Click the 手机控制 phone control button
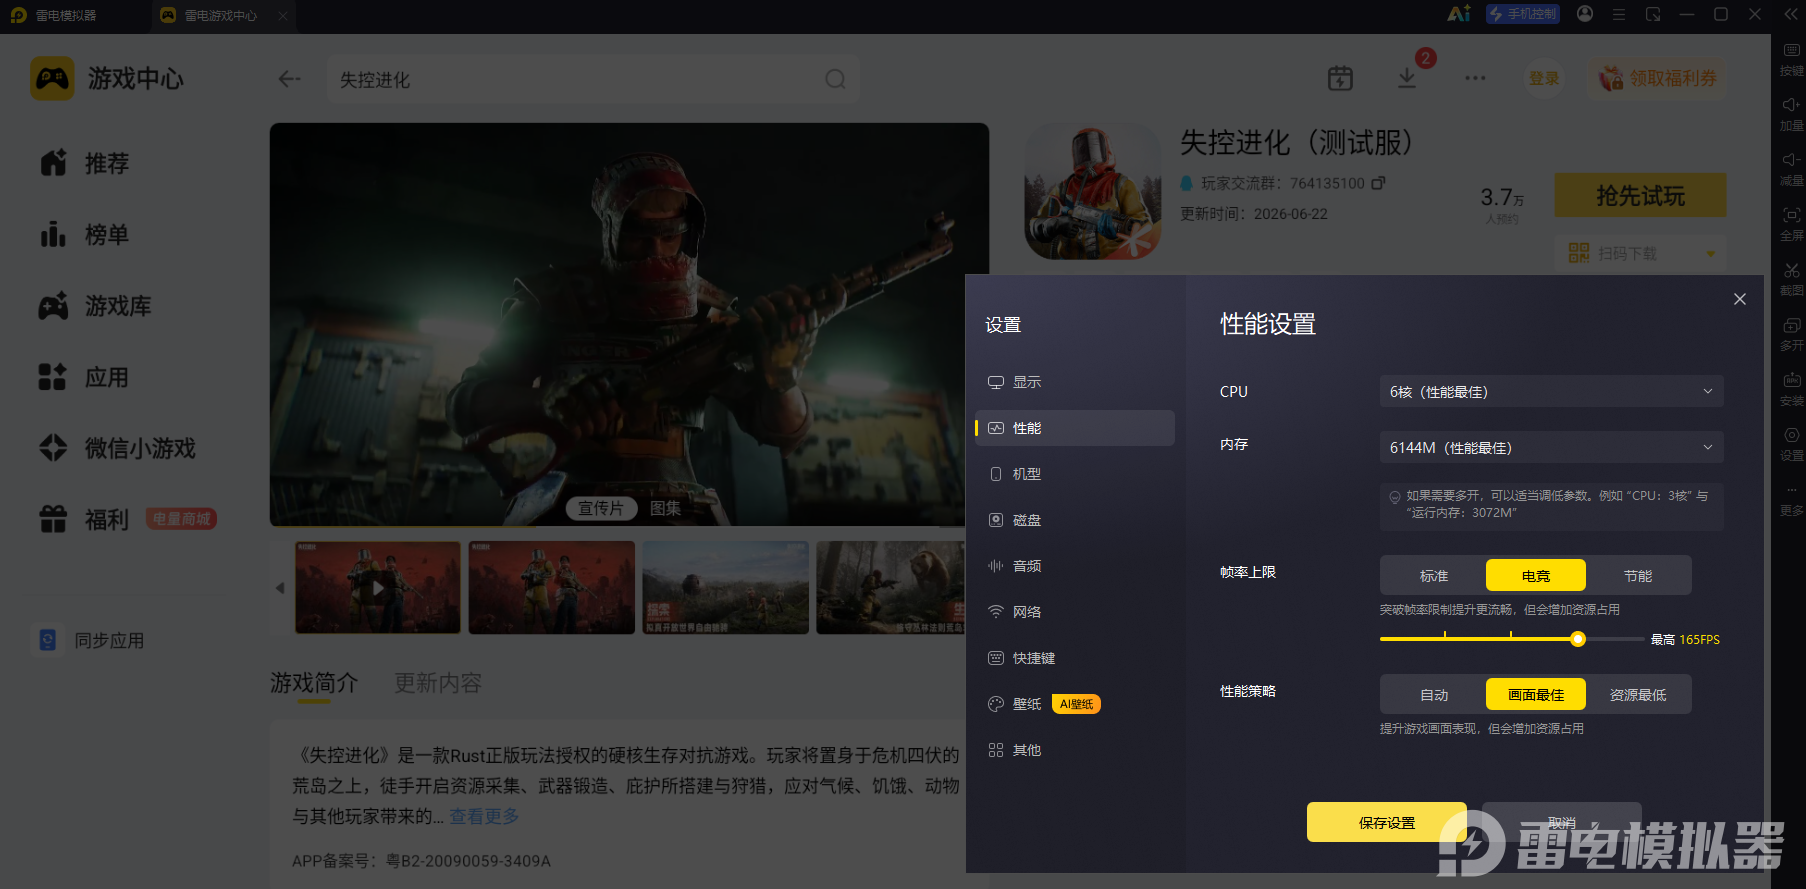Image resolution: width=1806 pixels, height=889 pixels. [1523, 14]
